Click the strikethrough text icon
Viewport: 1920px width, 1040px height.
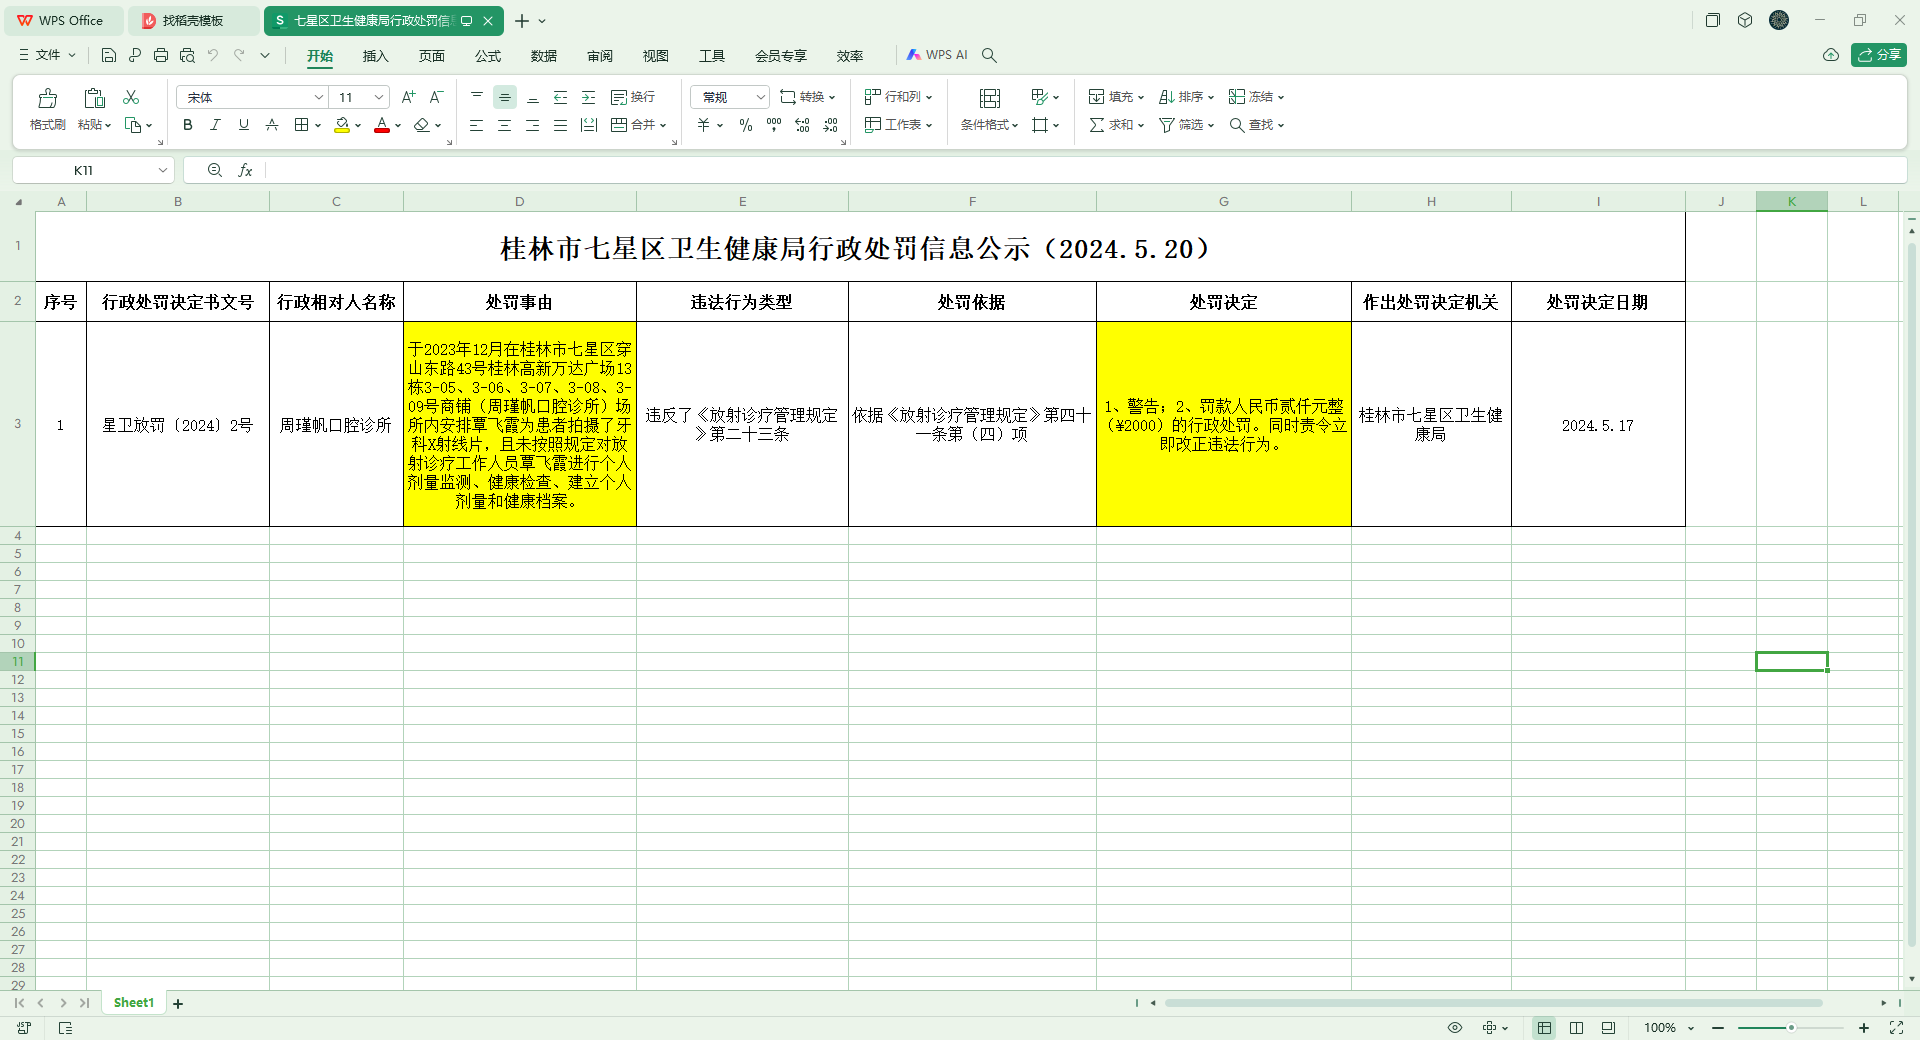click(272, 125)
